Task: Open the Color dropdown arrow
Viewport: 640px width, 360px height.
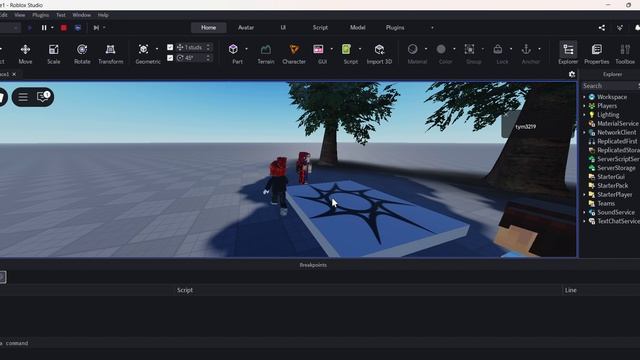Action: [x=454, y=49]
